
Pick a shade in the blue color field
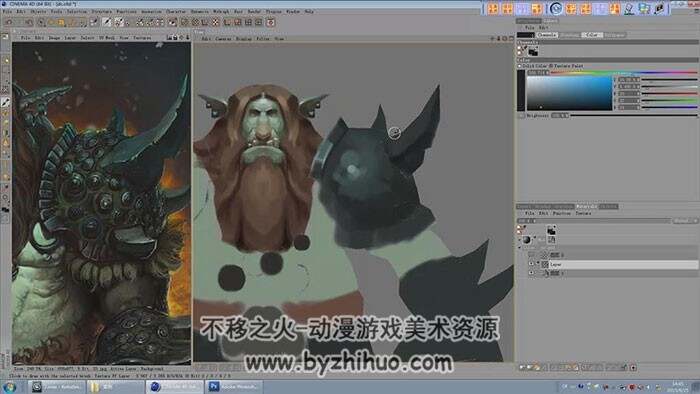tap(569, 93)
